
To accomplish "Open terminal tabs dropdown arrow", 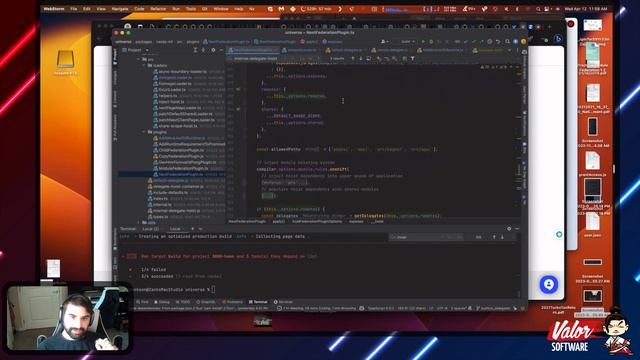I will pos(200,229).
